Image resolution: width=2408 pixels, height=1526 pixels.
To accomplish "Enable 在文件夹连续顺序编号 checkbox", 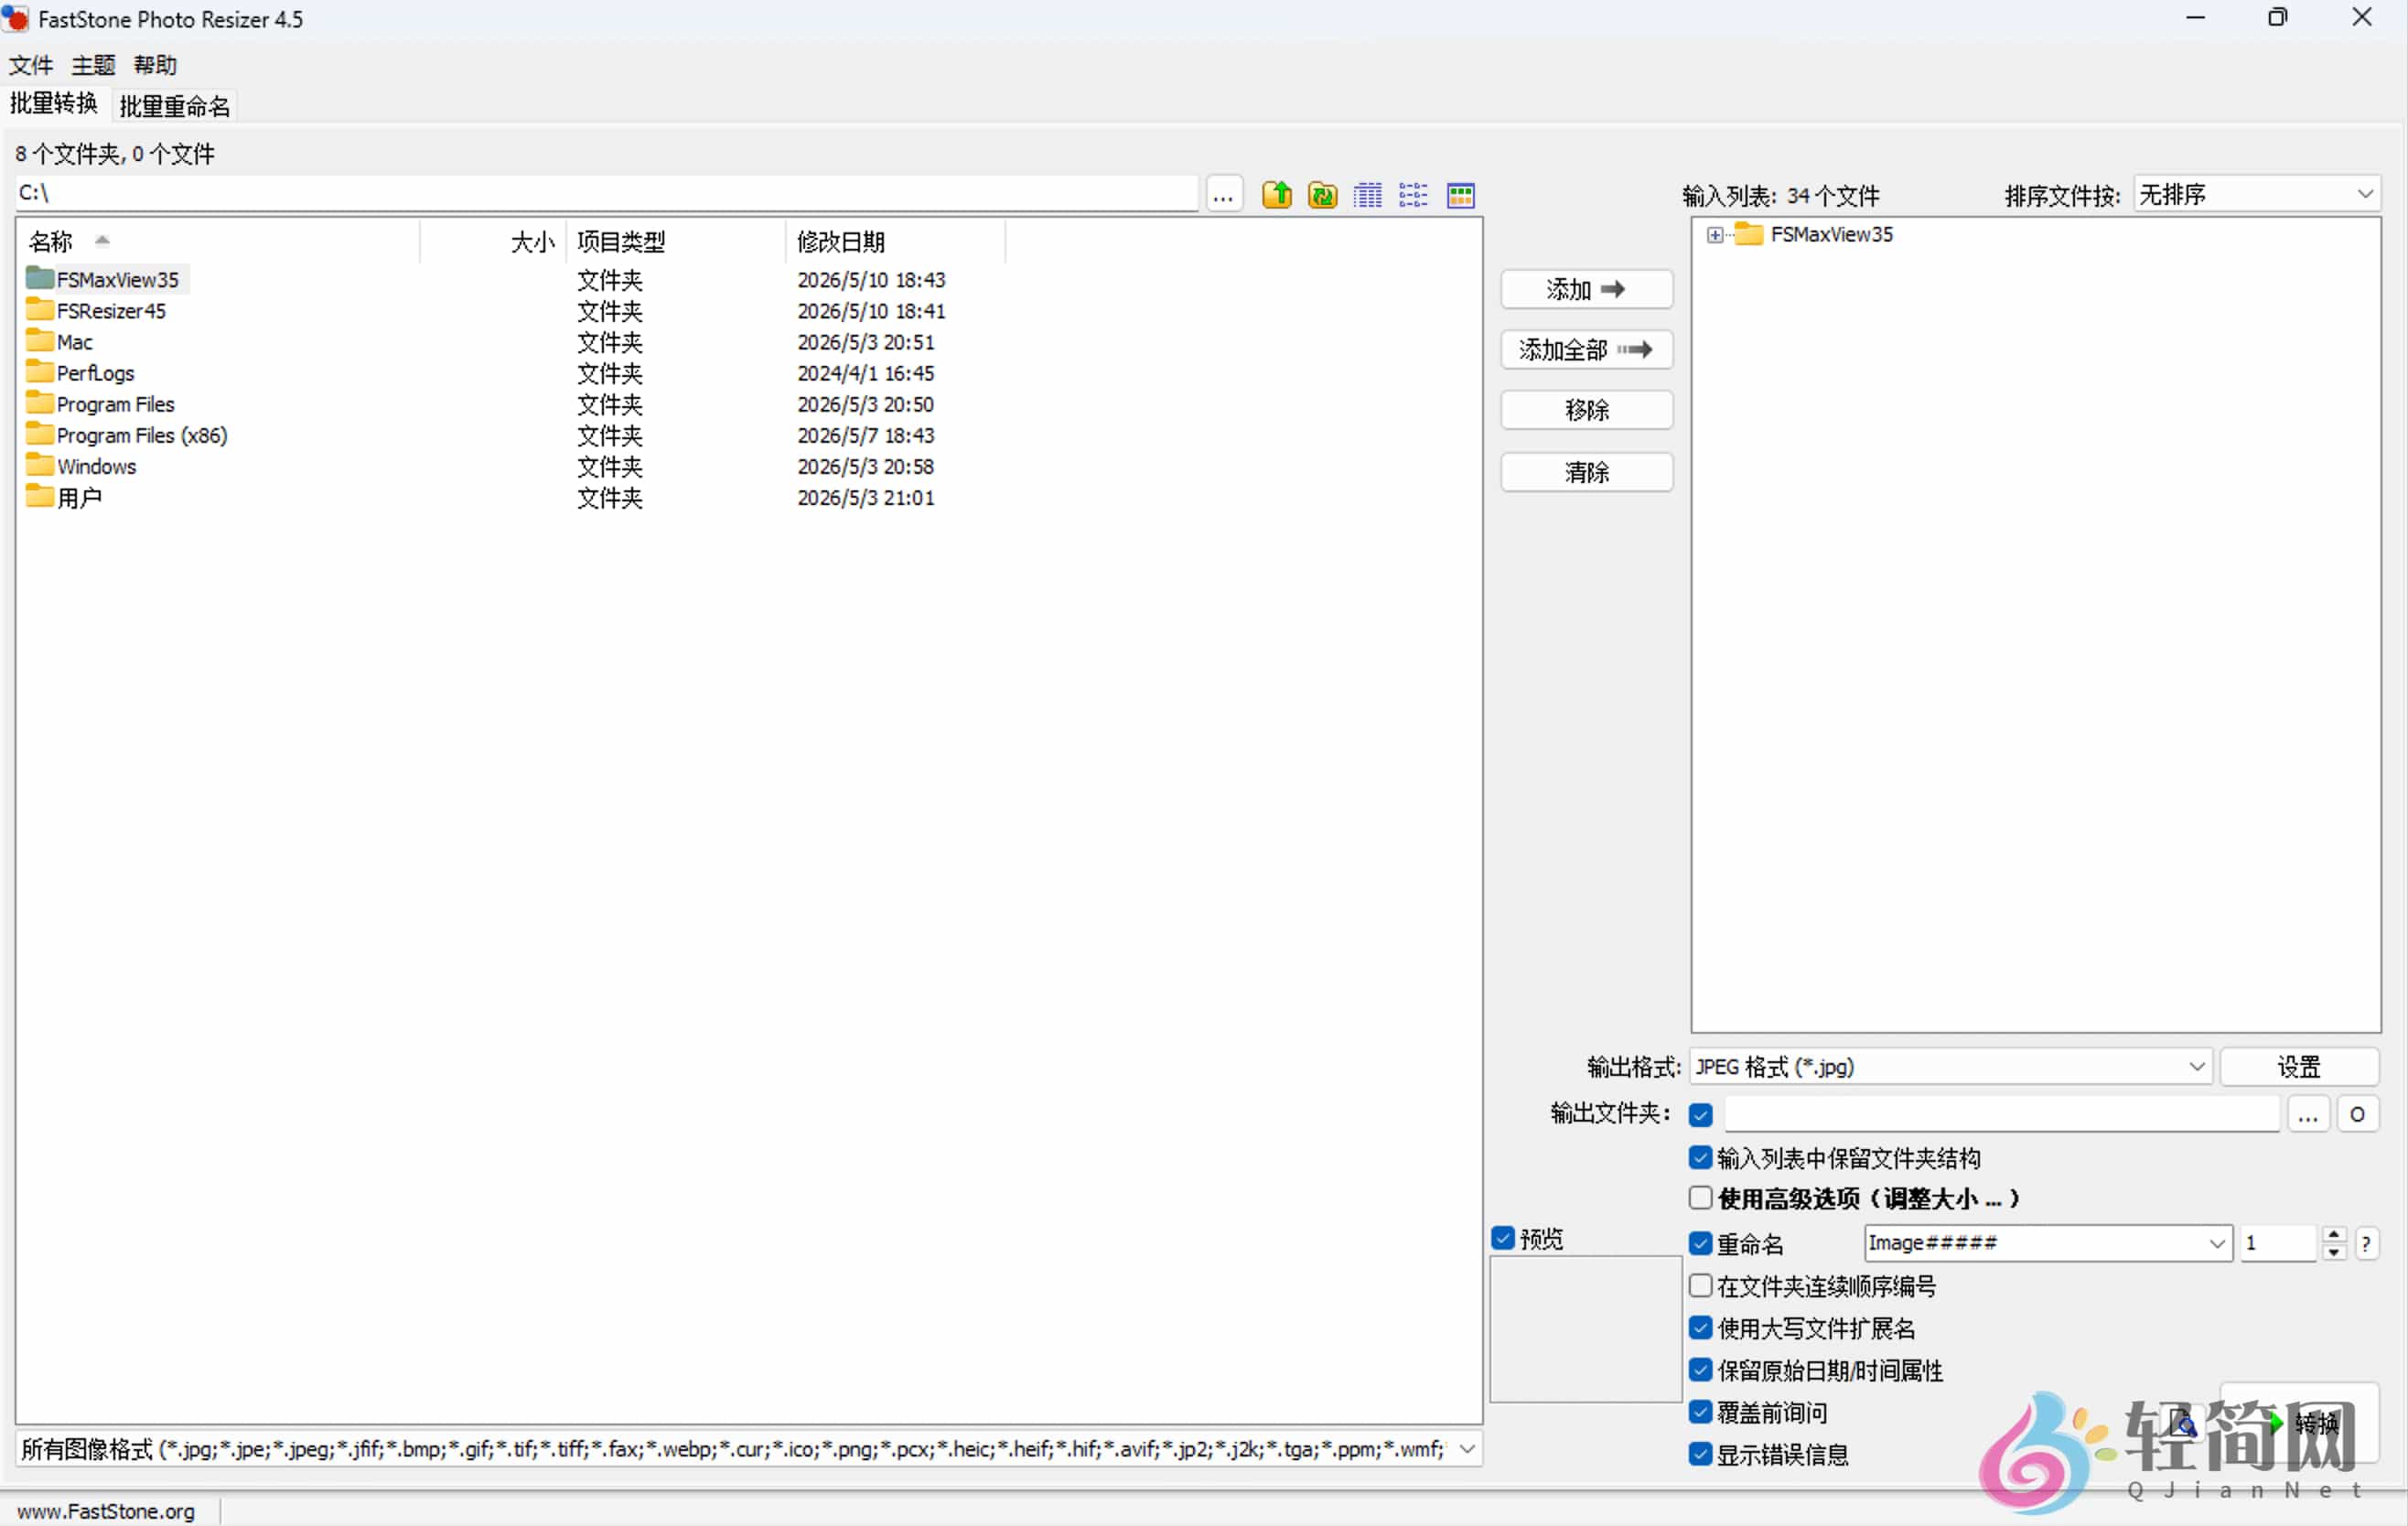I will [1700, 1285].
